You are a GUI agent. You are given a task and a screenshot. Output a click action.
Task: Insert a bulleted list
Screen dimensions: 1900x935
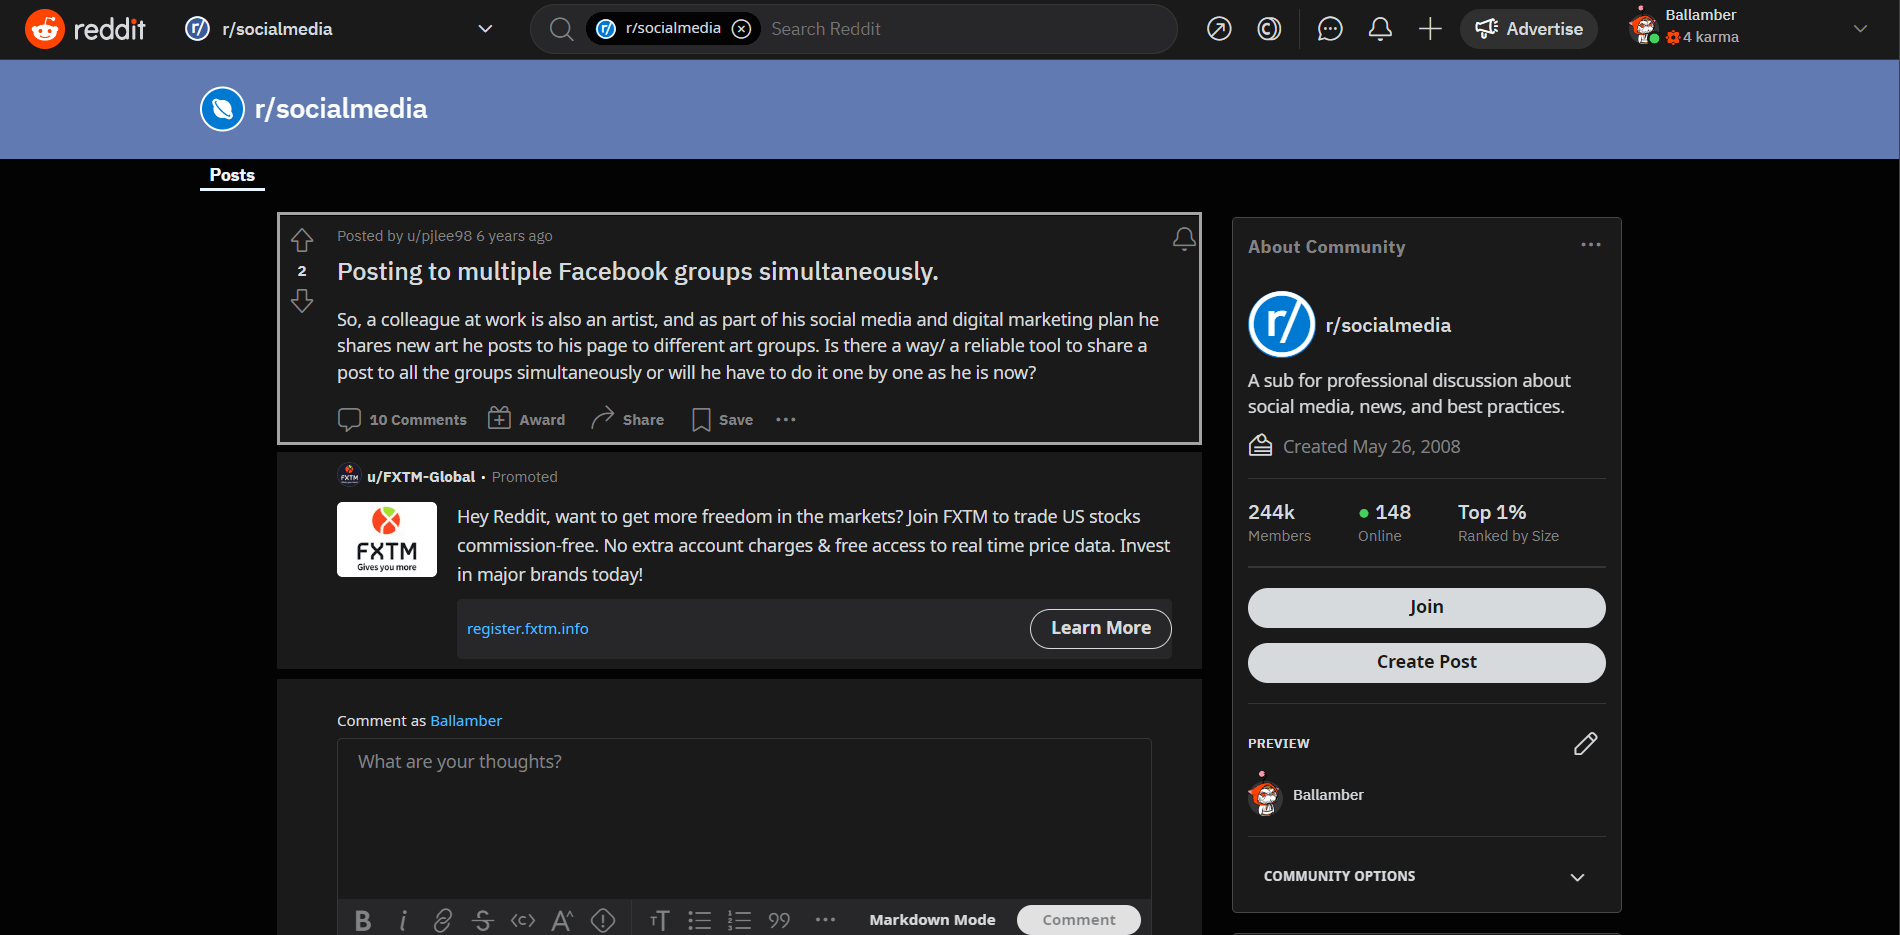(x=699, y=920)
